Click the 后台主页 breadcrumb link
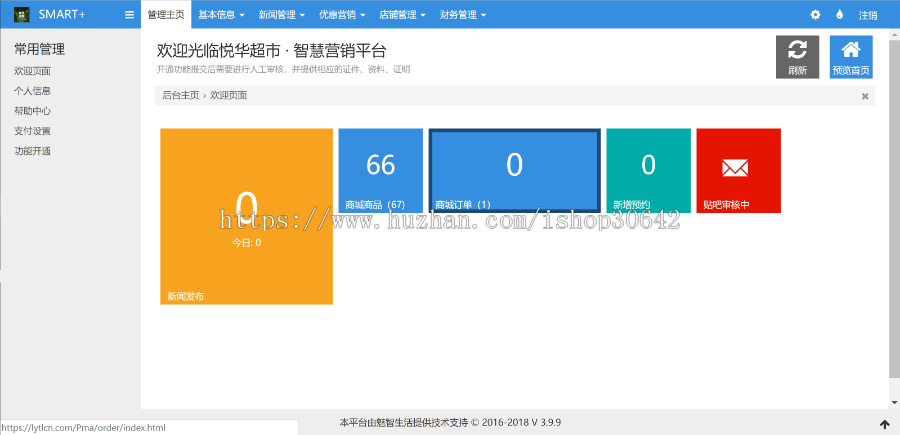 point(181,96)
